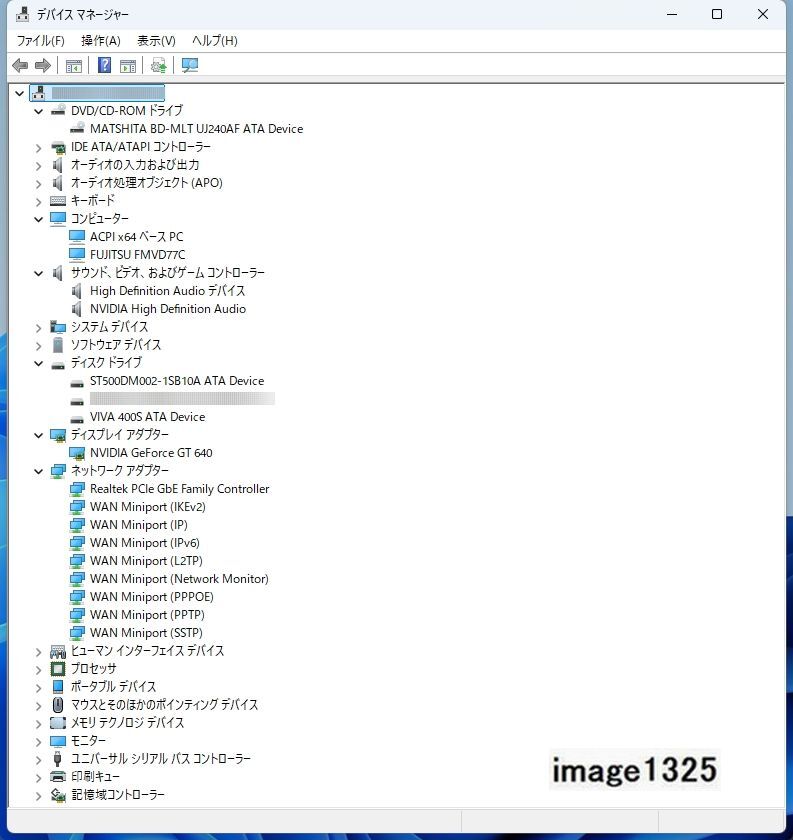Collapse the root computer node

click(x=19, y=93)
